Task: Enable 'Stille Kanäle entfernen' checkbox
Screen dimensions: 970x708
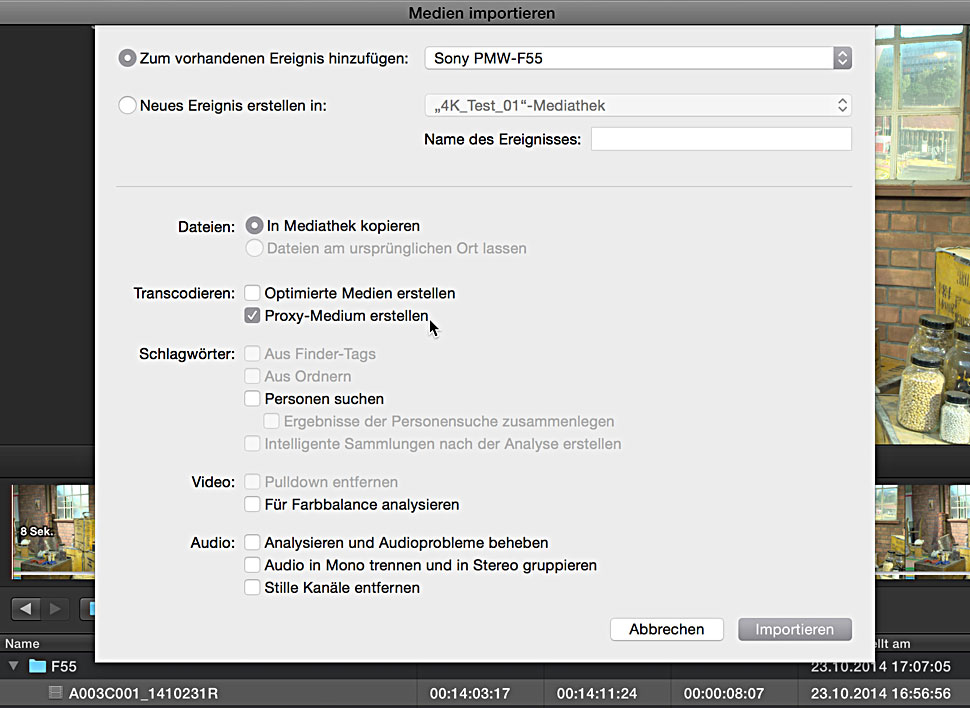Action: [x=253, y=588]
